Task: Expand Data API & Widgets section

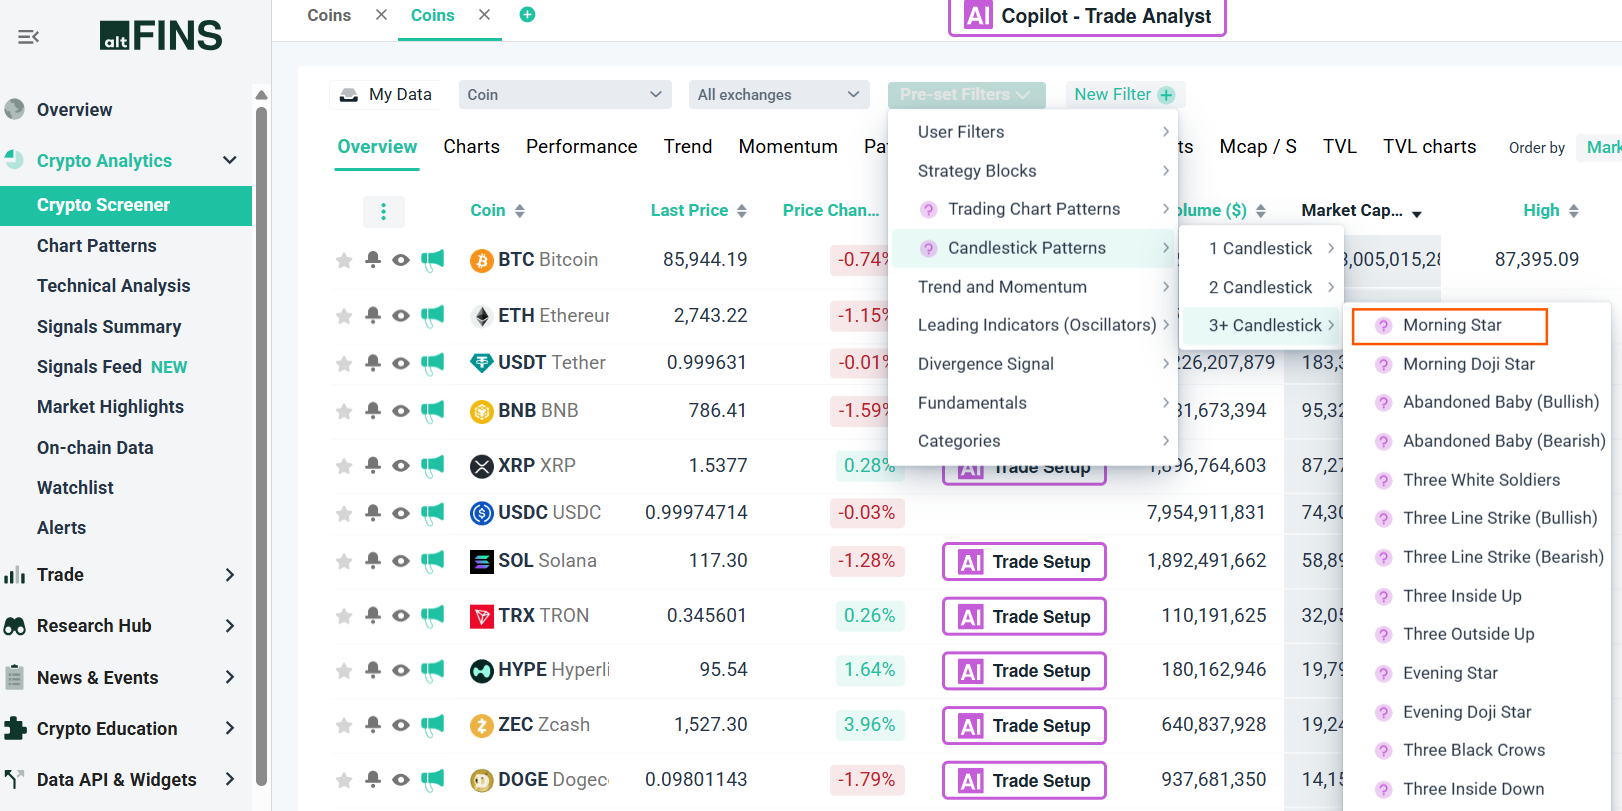Action: pyautogui.click(x=230, y=779)
